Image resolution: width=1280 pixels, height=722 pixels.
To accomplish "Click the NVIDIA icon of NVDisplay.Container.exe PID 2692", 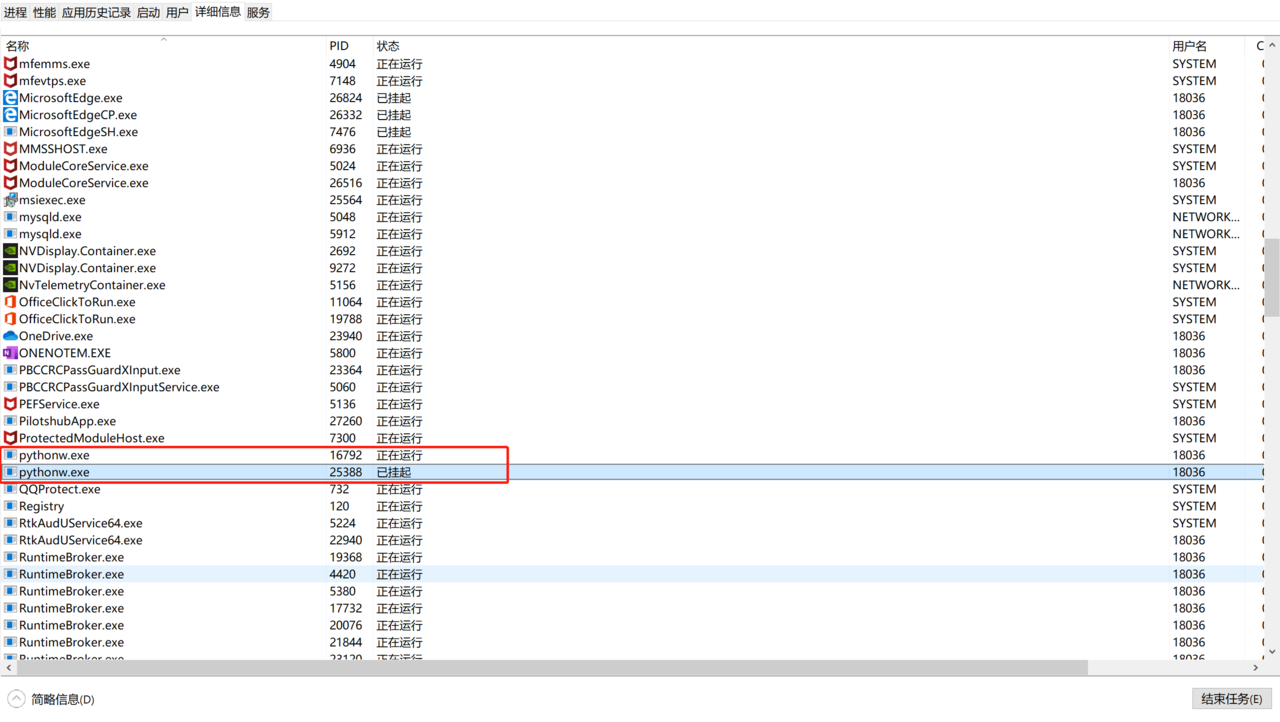I will coord(10,251).
